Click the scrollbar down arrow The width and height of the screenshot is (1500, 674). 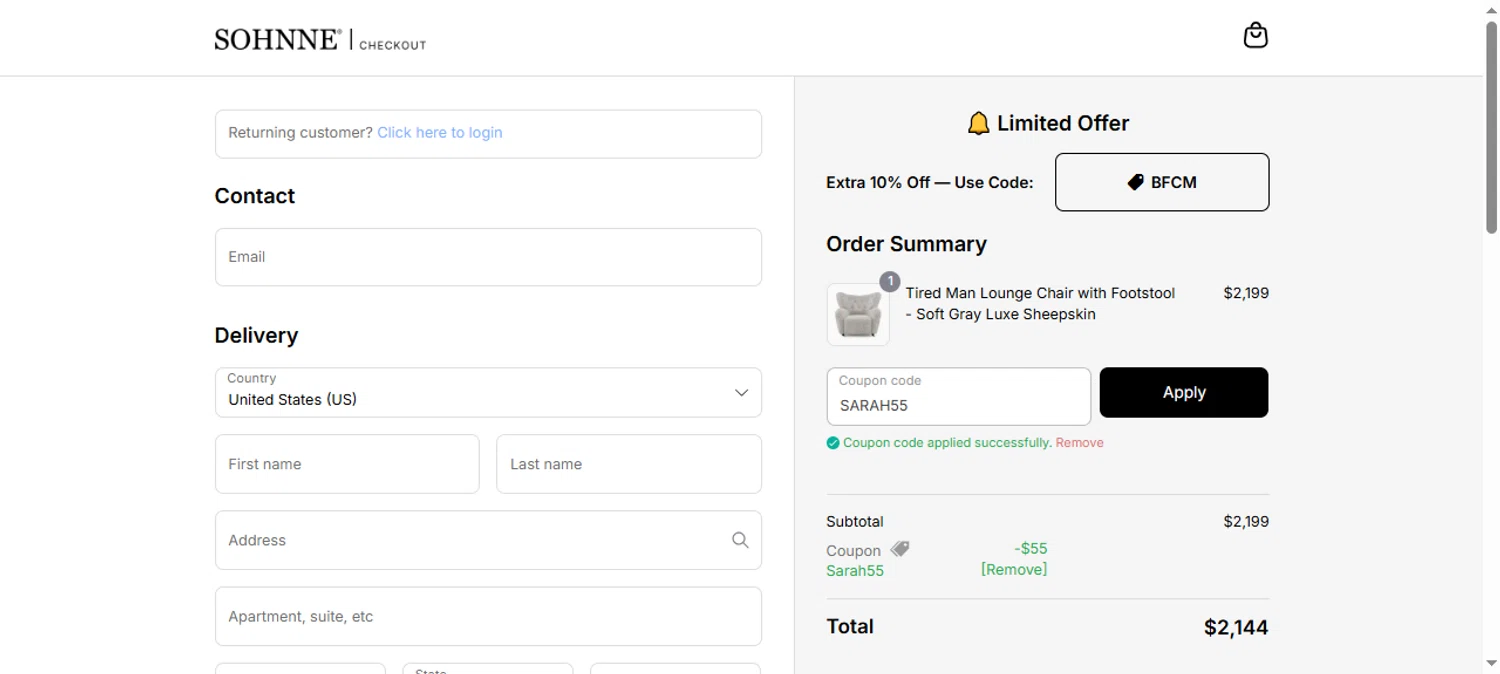[1491, 663]
